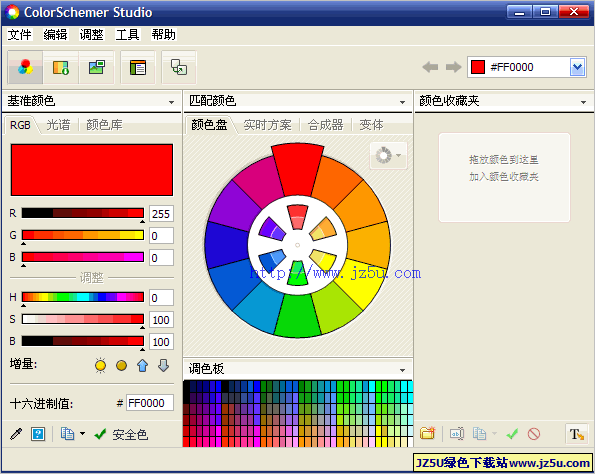Click the lighten sun icon next to 增量

[x=101, y=365]
